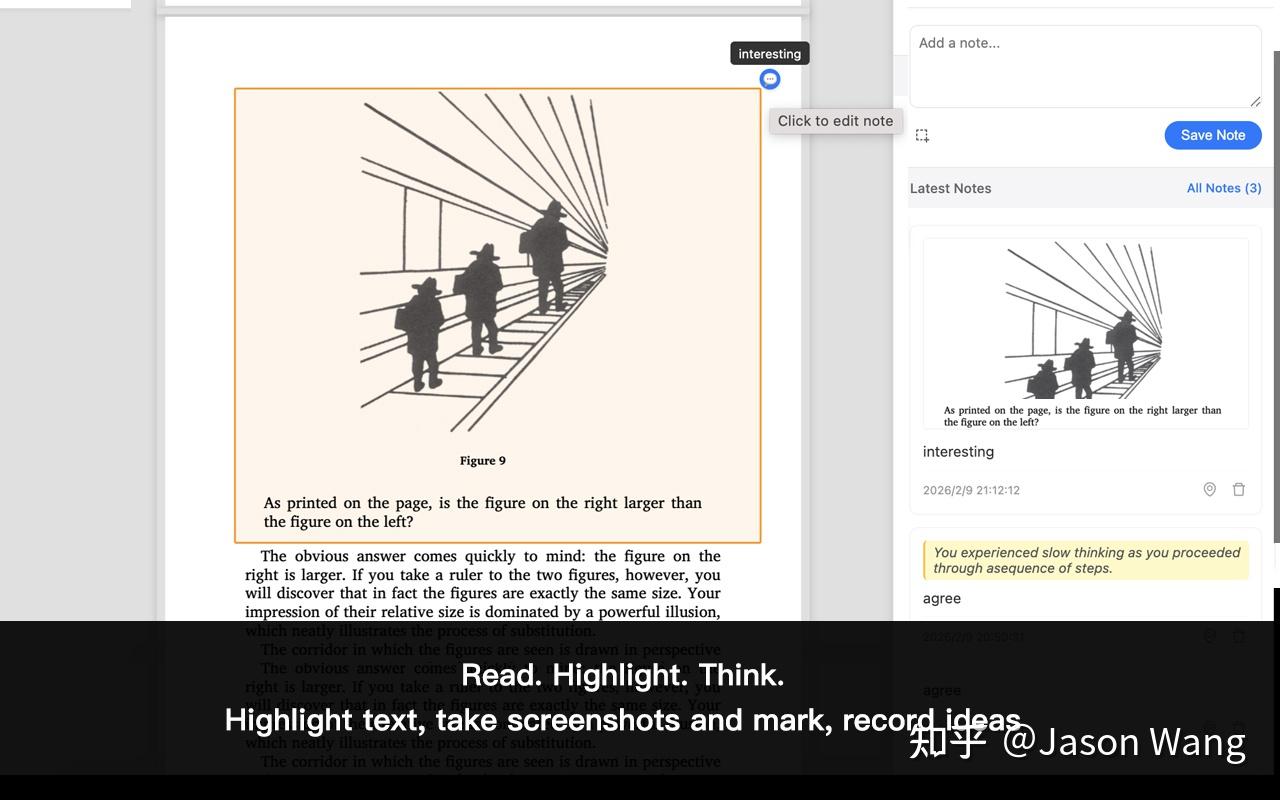Focus the 'Add a note...' text field
The image size is (1280, 800).
point(1085,66)
